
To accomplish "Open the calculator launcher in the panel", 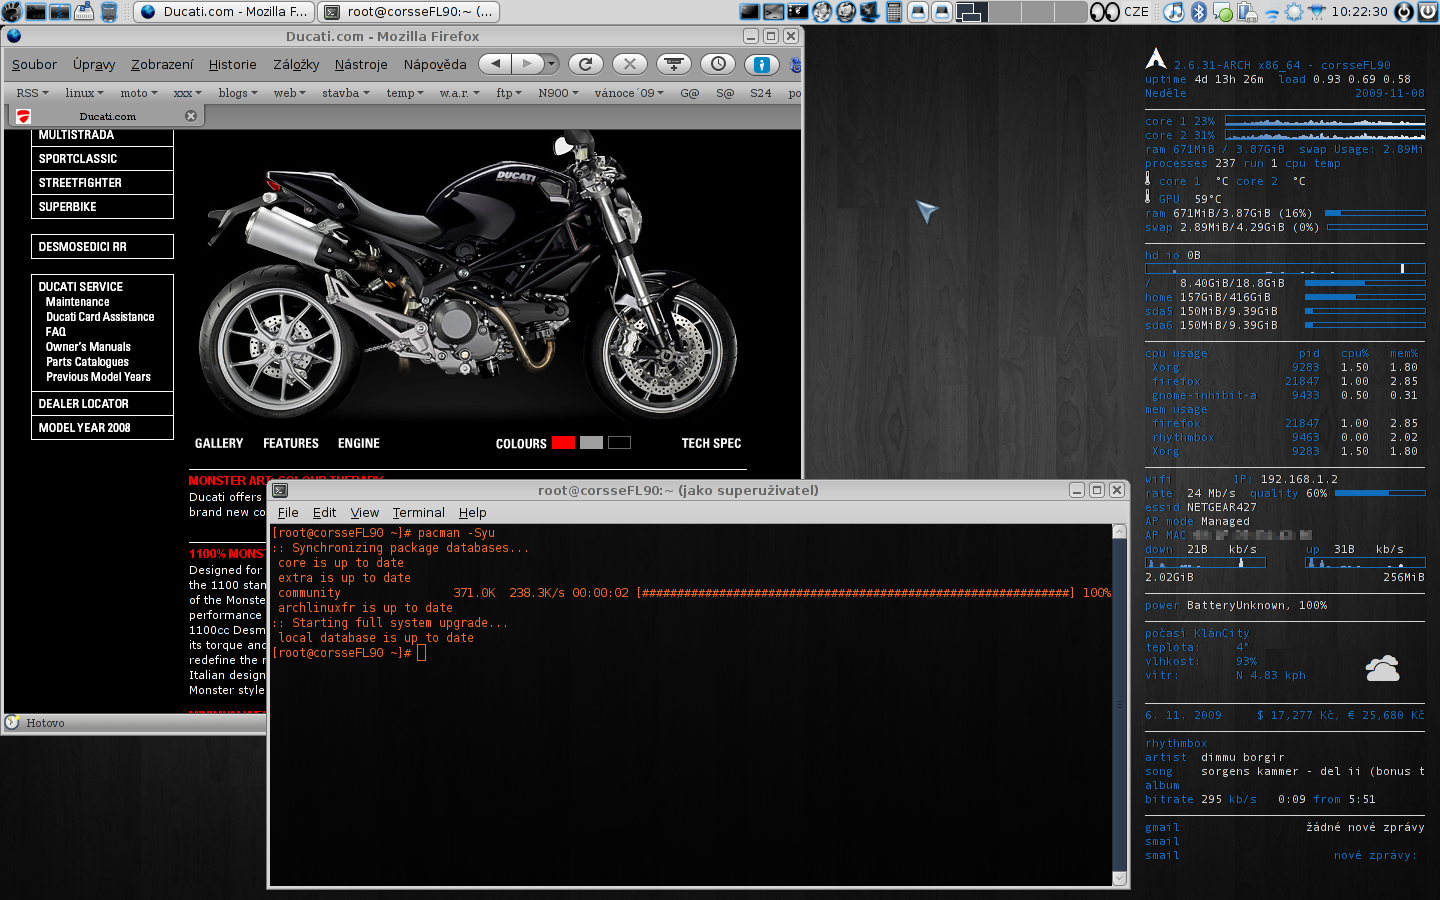I will (x=894, y=12).
